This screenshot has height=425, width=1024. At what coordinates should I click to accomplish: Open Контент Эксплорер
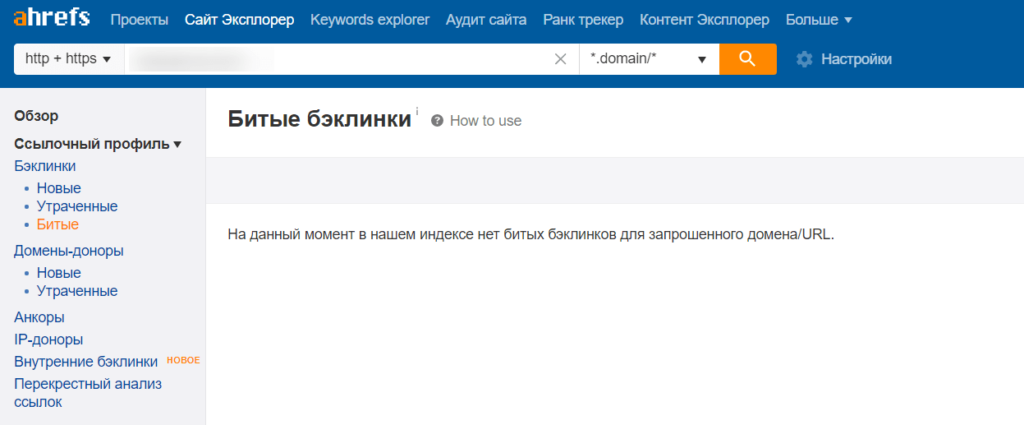pyautogui.click(x=704, y=20)
